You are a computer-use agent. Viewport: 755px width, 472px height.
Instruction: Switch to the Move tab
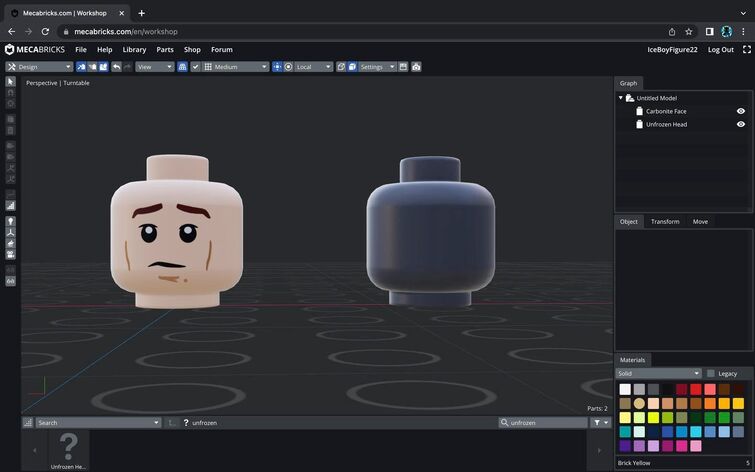[700, 222]
